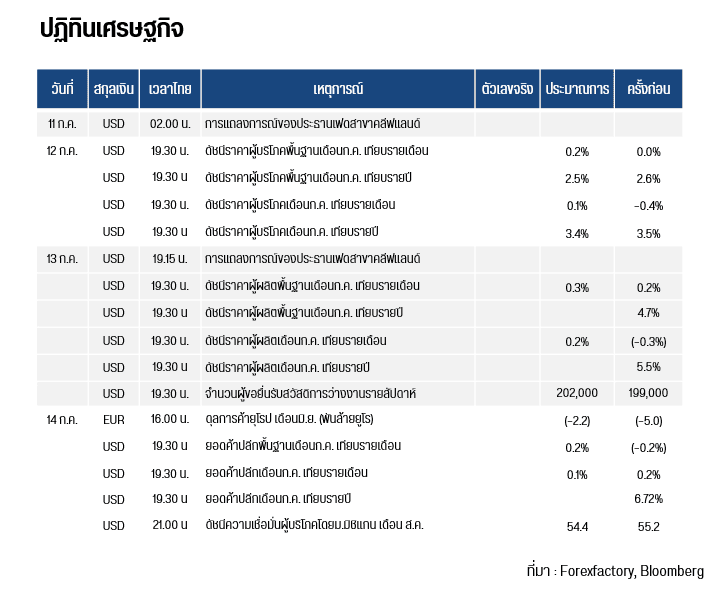Select the previous value "6.72%"

(x=648, y=499)
